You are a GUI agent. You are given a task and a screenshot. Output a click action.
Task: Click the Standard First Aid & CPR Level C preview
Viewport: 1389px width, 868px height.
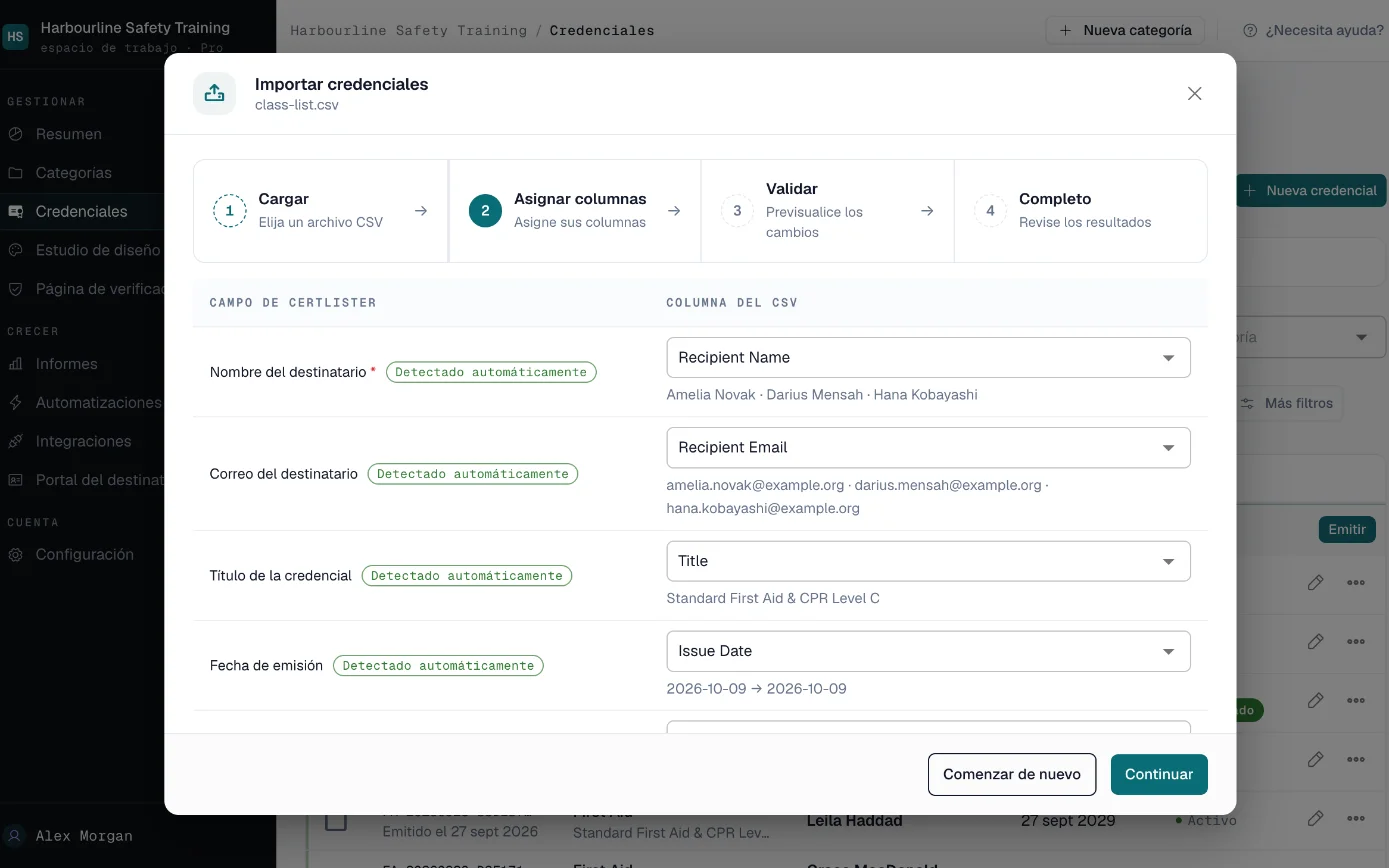click(x=773, y=598)
